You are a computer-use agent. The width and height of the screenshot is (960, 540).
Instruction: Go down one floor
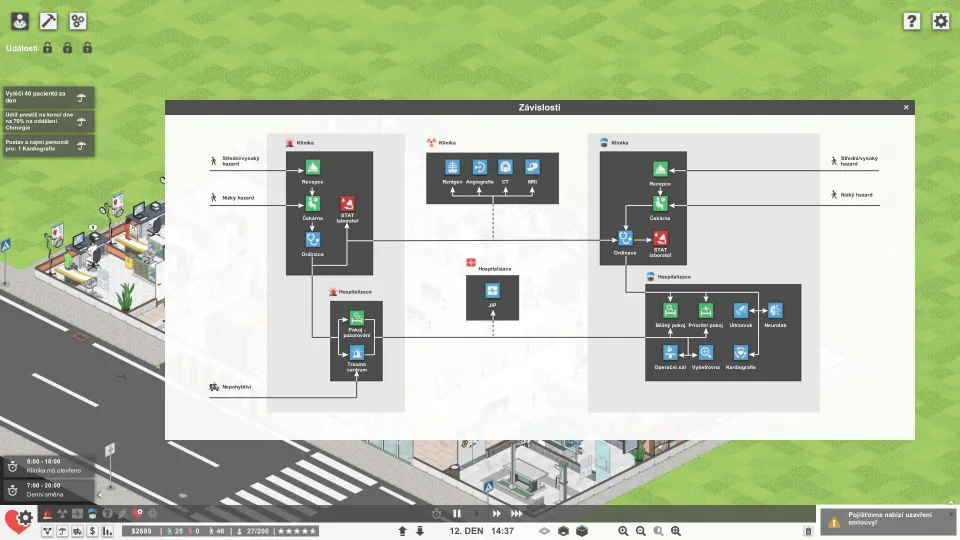pos(420,530)
